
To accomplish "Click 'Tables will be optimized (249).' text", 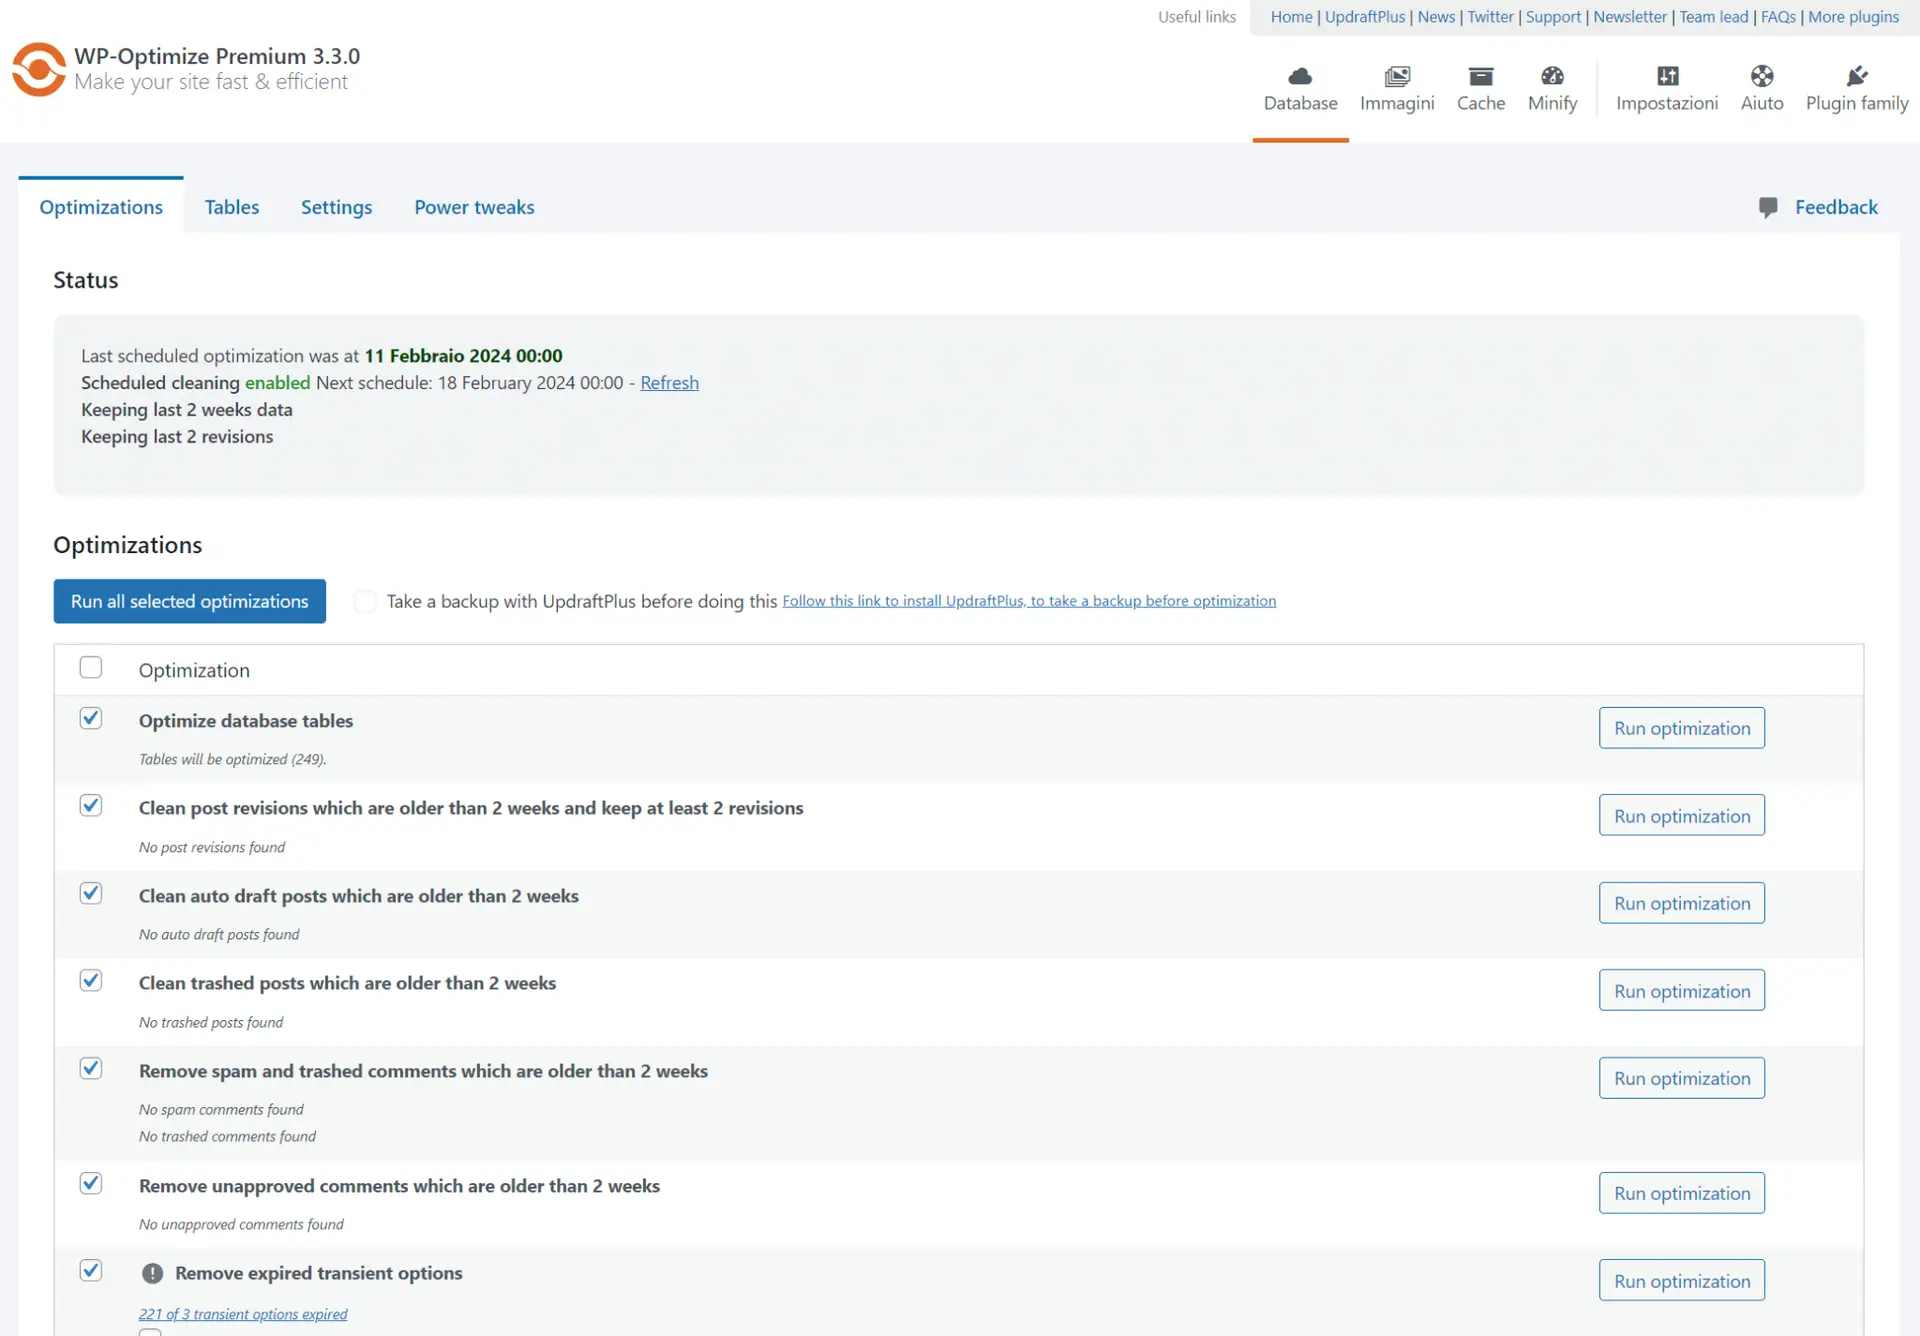I will pyautogui.click(x=232, y=760).
